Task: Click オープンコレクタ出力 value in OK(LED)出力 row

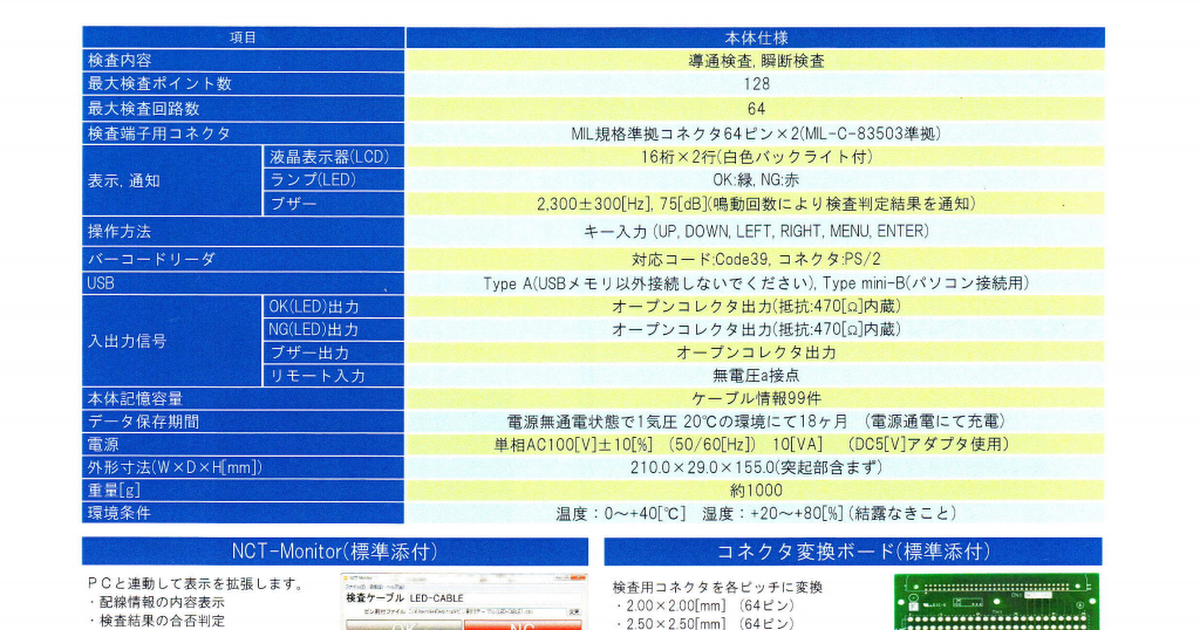Action: pos(756,306)
